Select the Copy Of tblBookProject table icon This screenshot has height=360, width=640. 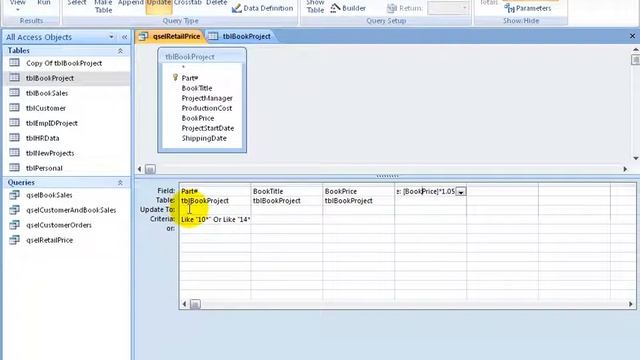coord(14,62)
